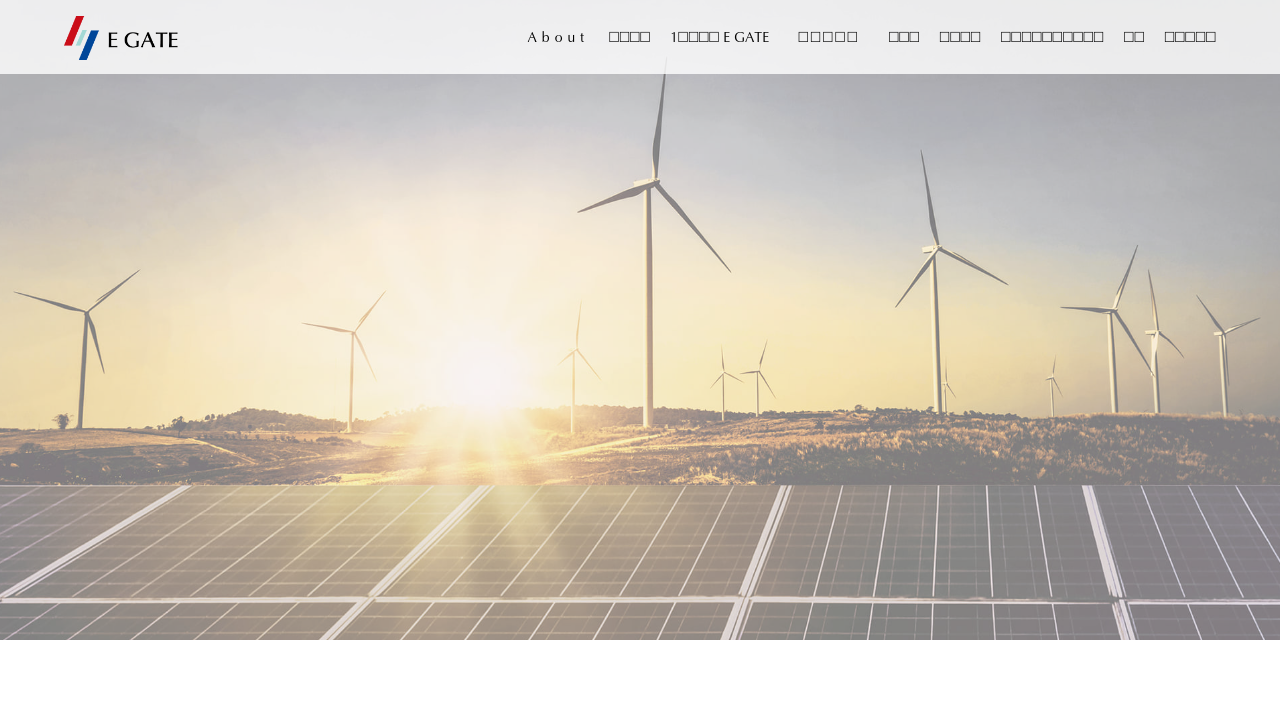
Task: Click the four-character item before the longest nav link
Action: tap(959, 37)
